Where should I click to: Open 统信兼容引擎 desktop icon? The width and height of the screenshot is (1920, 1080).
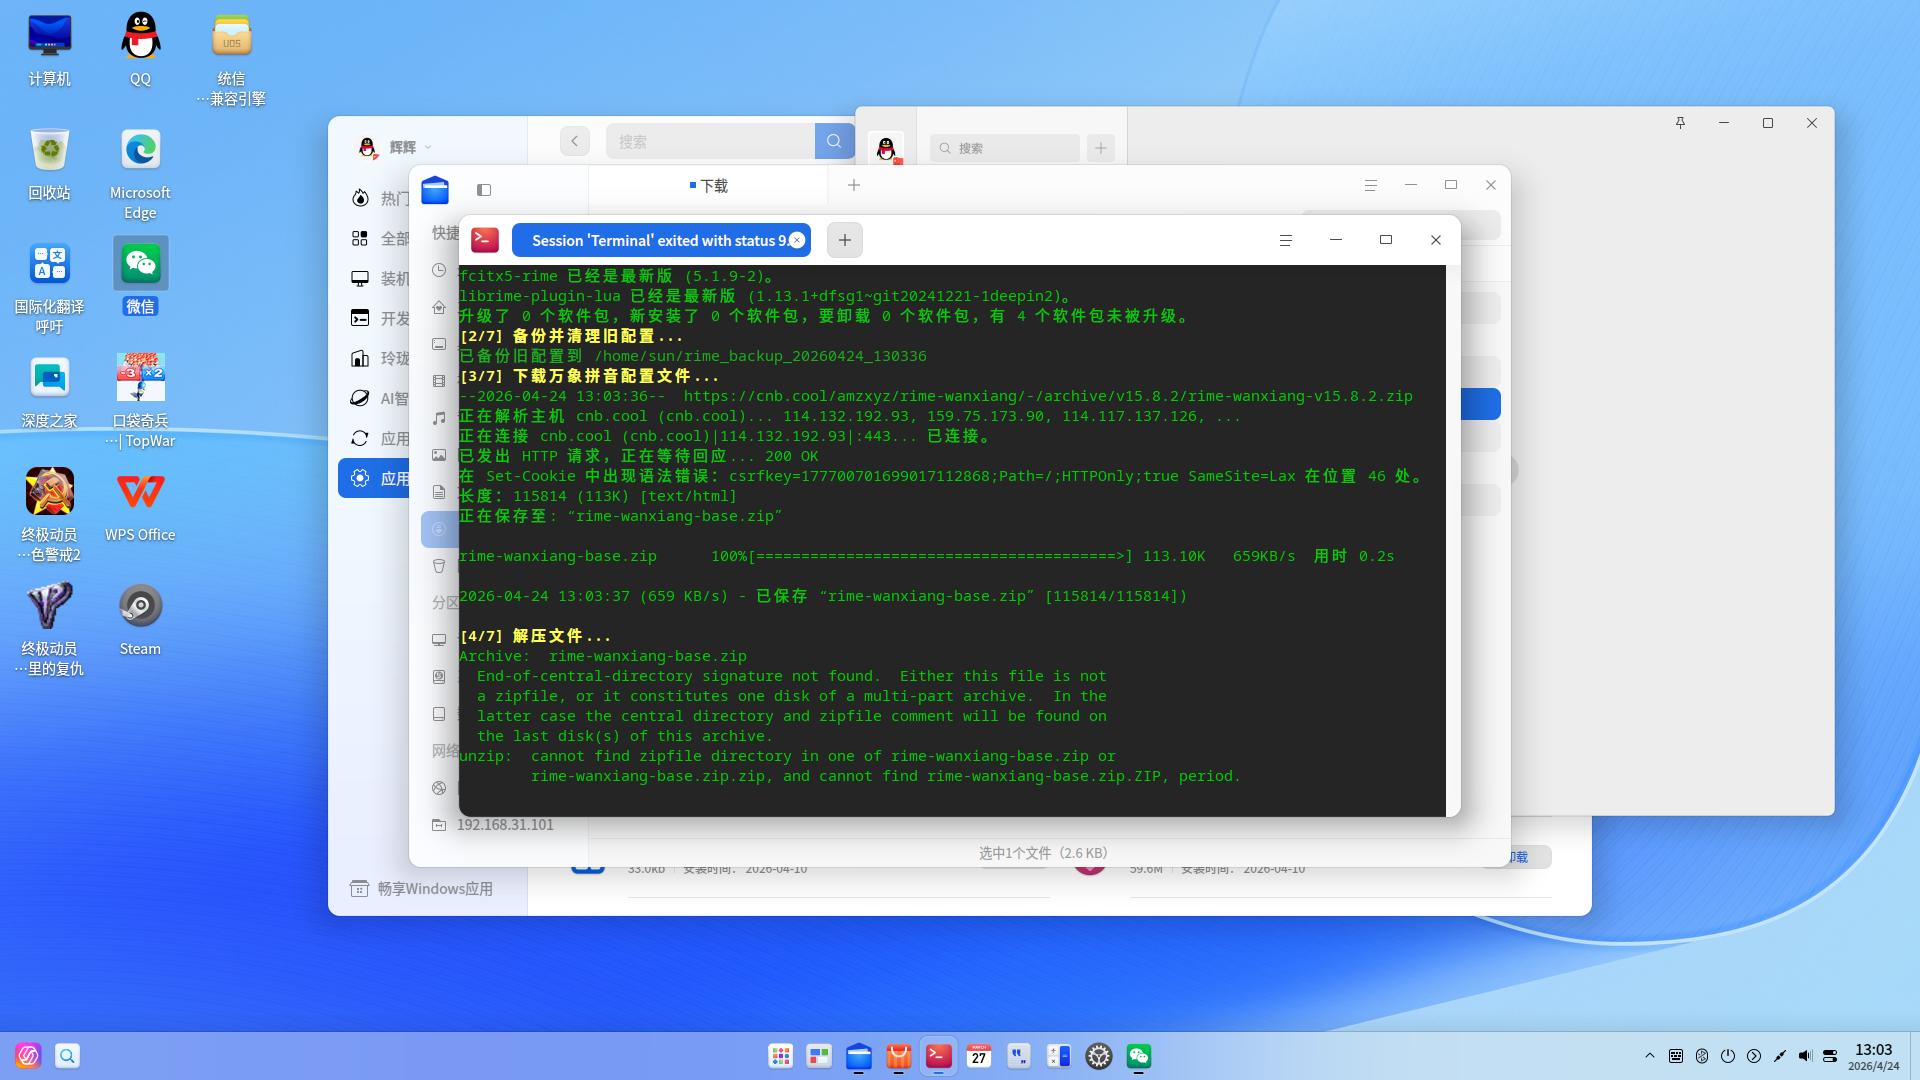[231, 60]
